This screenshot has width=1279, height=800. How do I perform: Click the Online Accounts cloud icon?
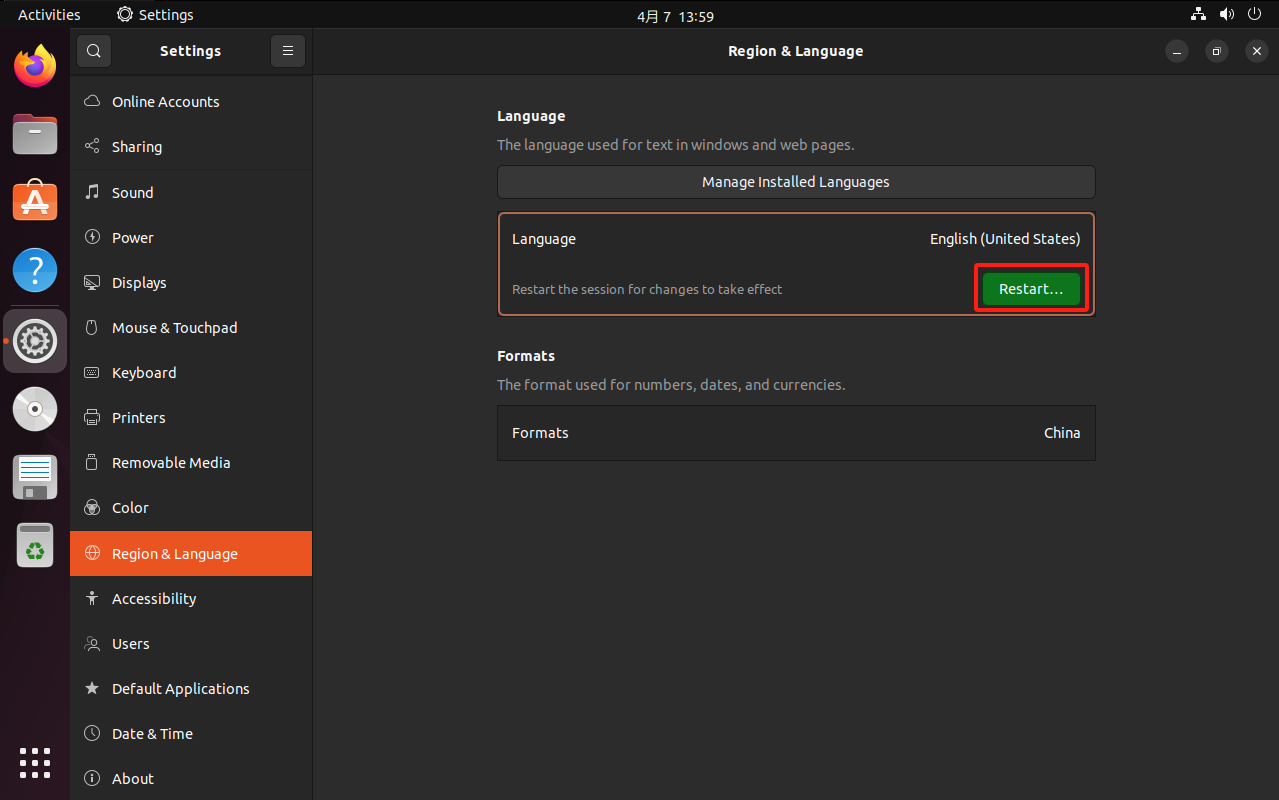coord(92,101)
